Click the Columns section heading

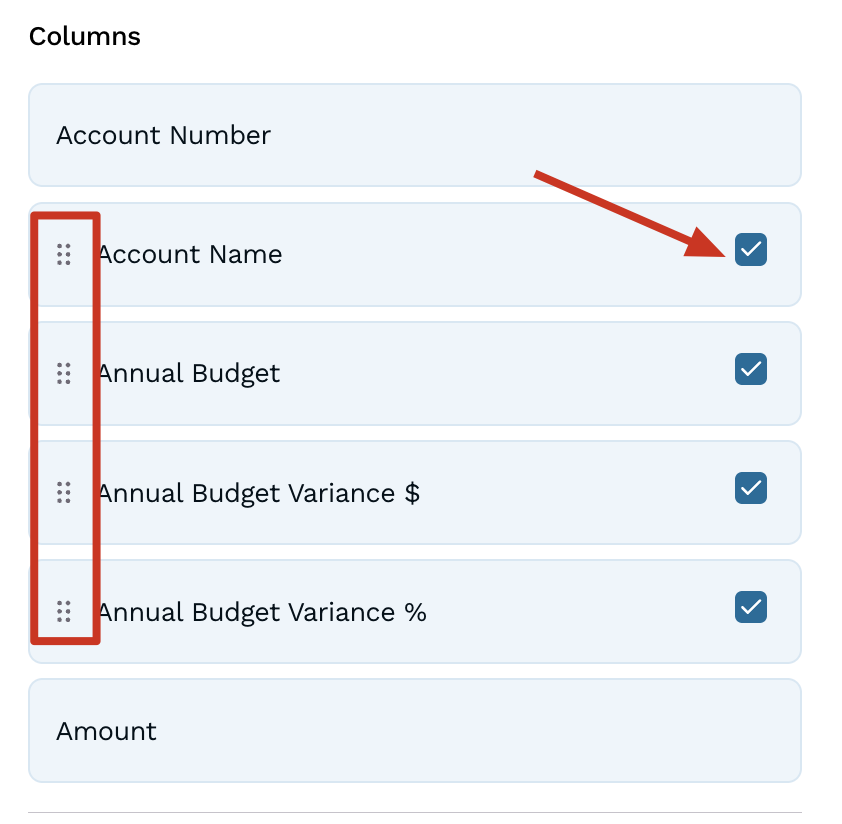85,37
